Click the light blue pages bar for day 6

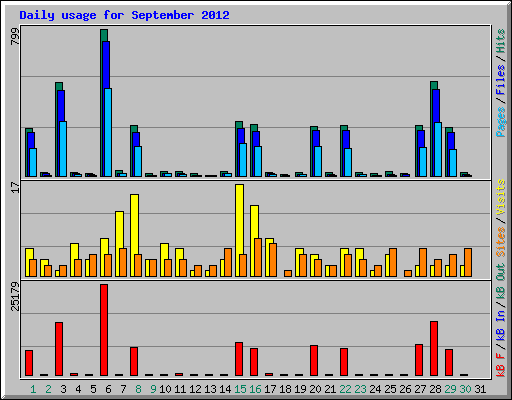(x=108, y=132)
